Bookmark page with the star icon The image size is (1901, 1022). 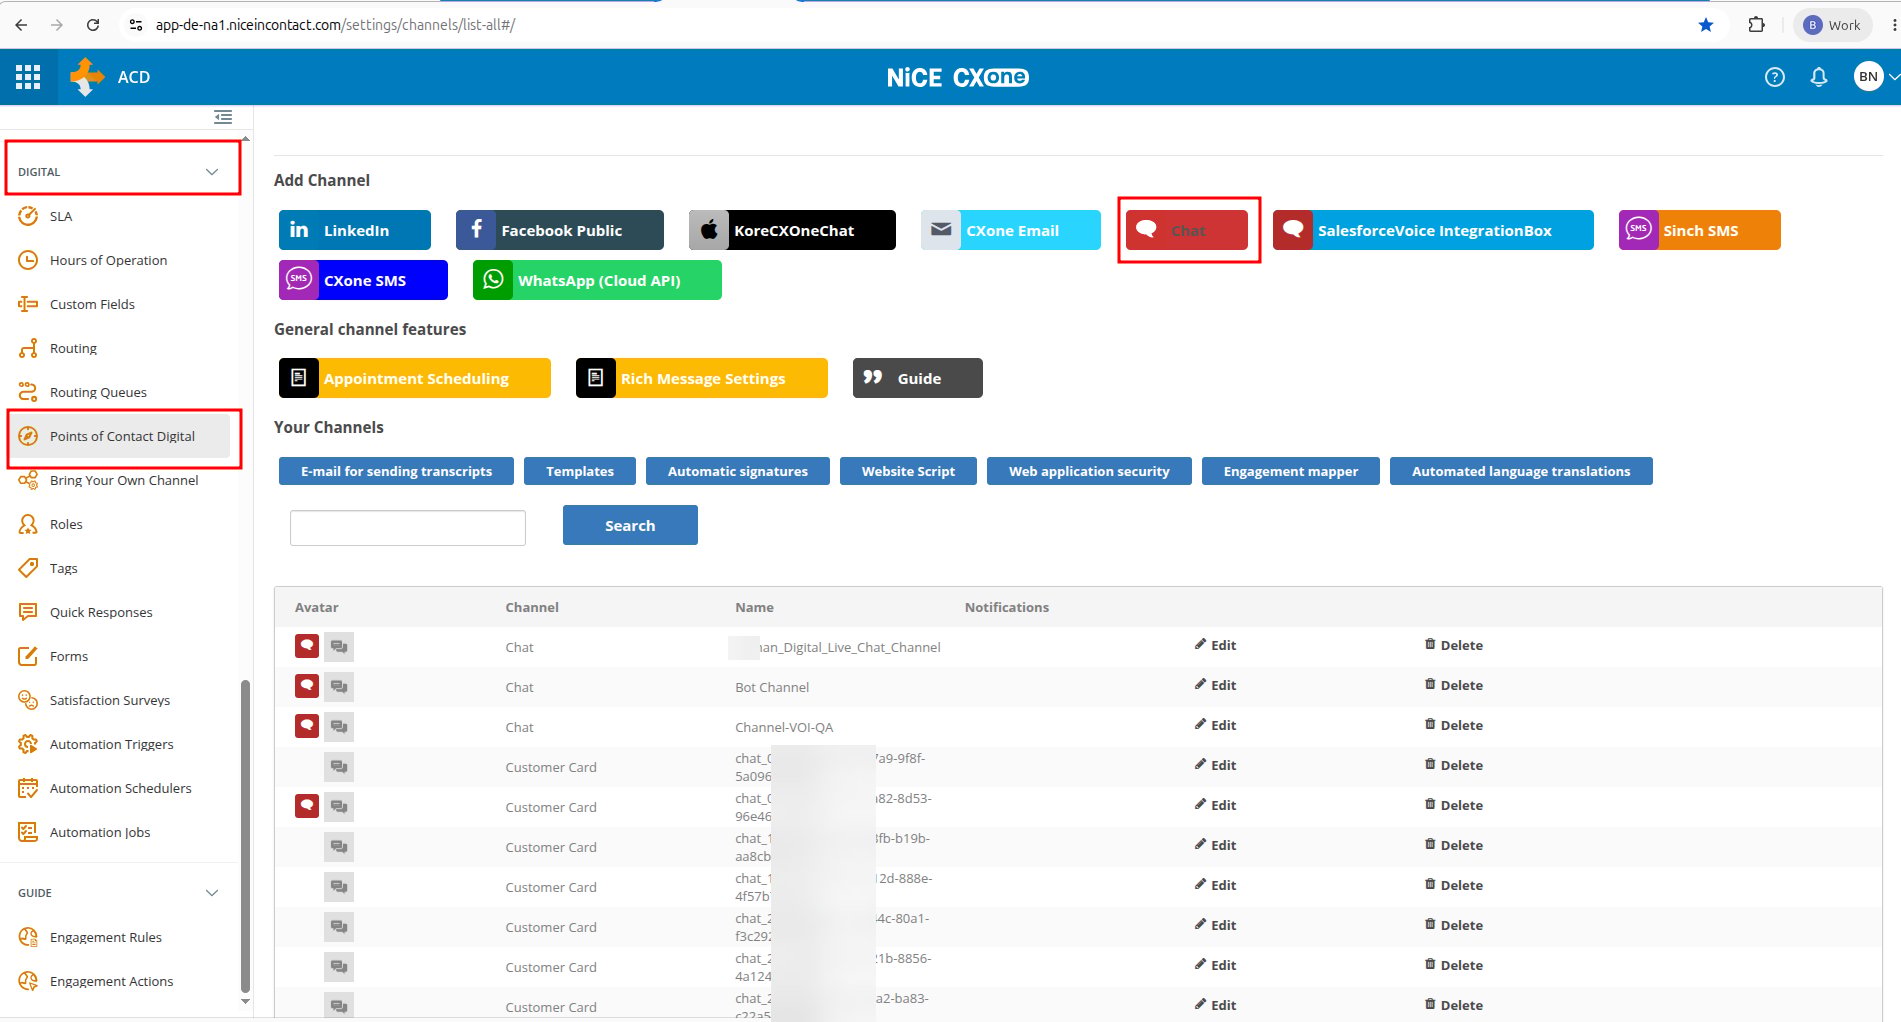pyautogui.click(x=1706, y=25)
